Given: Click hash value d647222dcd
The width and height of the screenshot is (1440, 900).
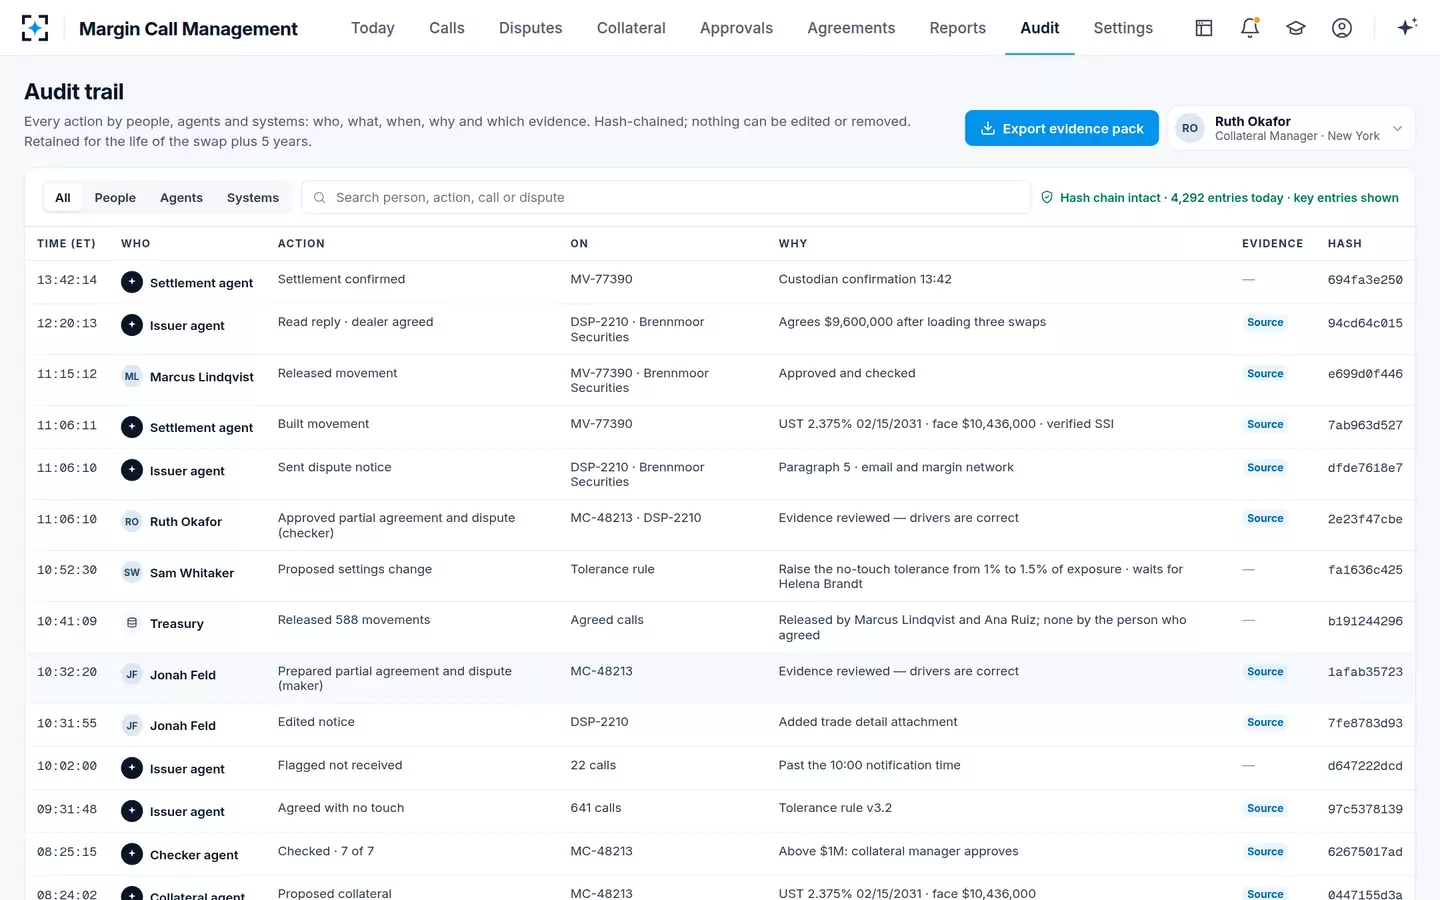Looking at the screenshot, I should click(x=1365, y=766).
